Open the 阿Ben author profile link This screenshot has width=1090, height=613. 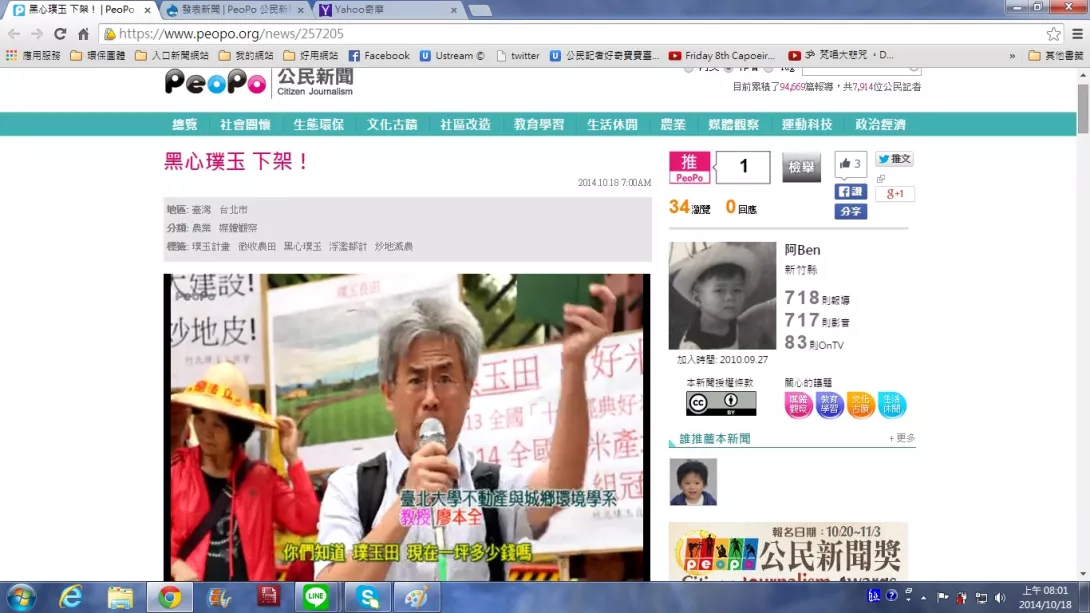pos(802,250)
